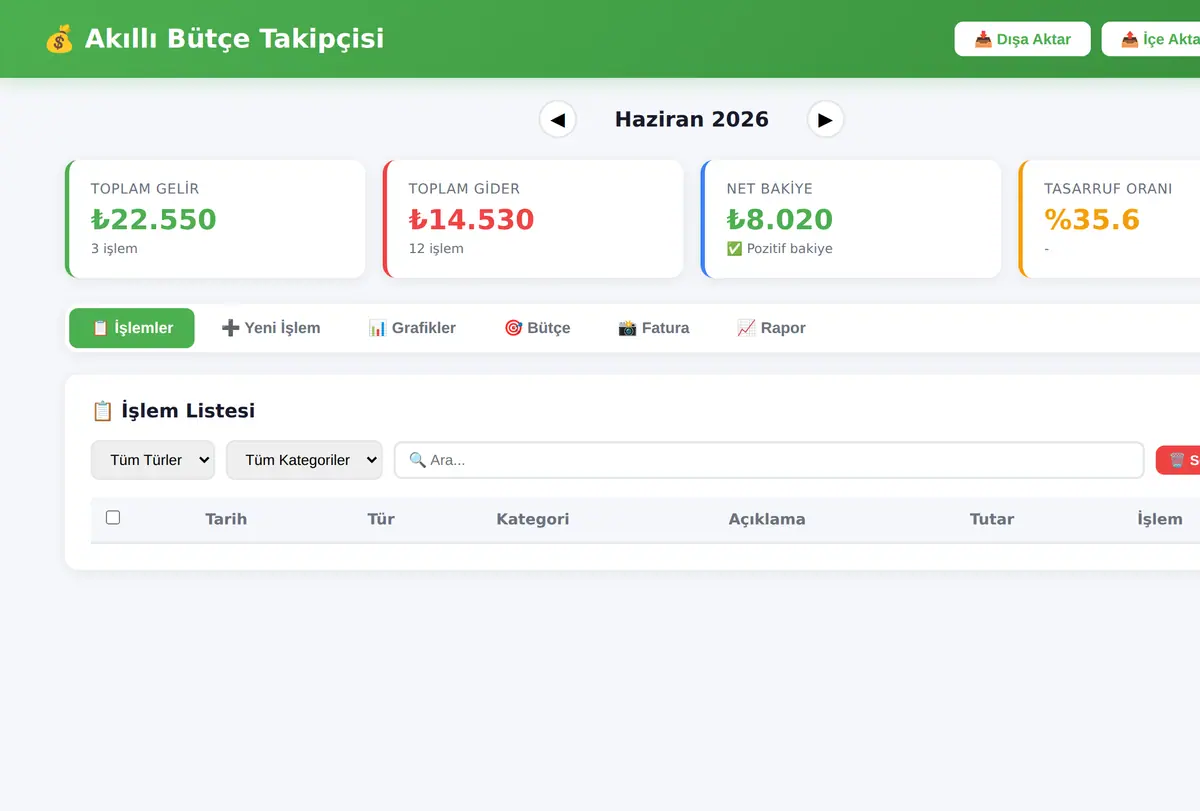Open the Yeni İşlem tab
1200x811 pixels.
[x=270, y=328]
